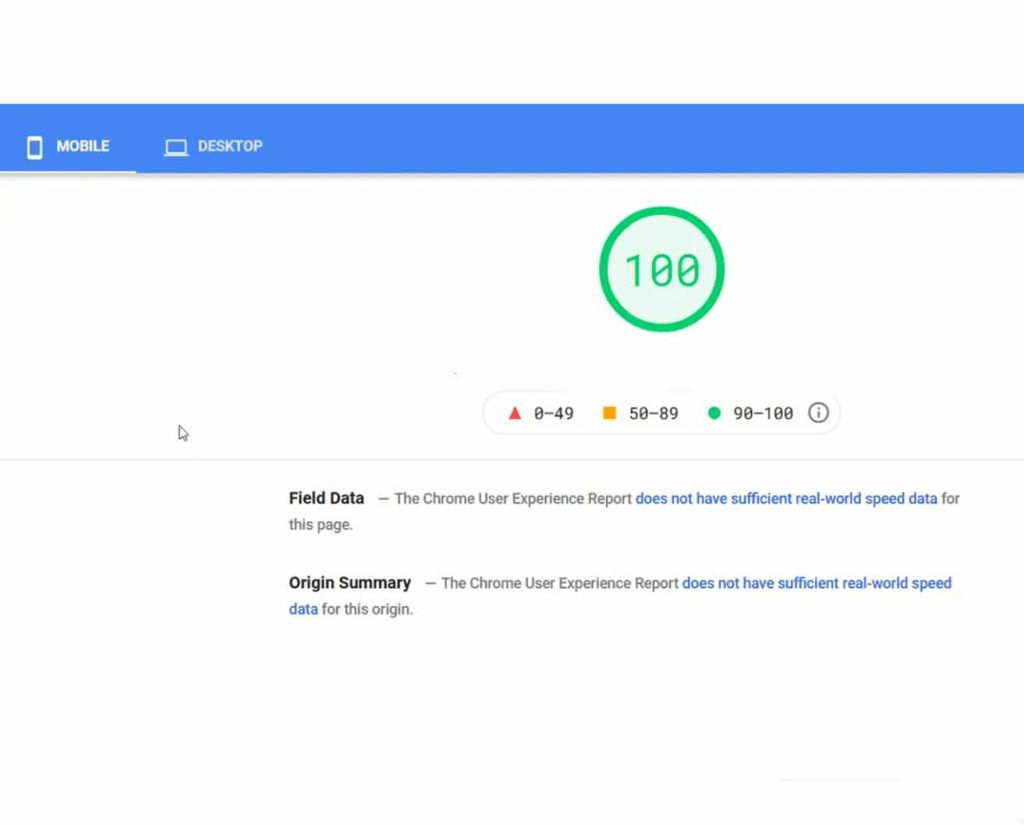
Task: Click the red triangle legend icon
Action: [x=515, y=413]
